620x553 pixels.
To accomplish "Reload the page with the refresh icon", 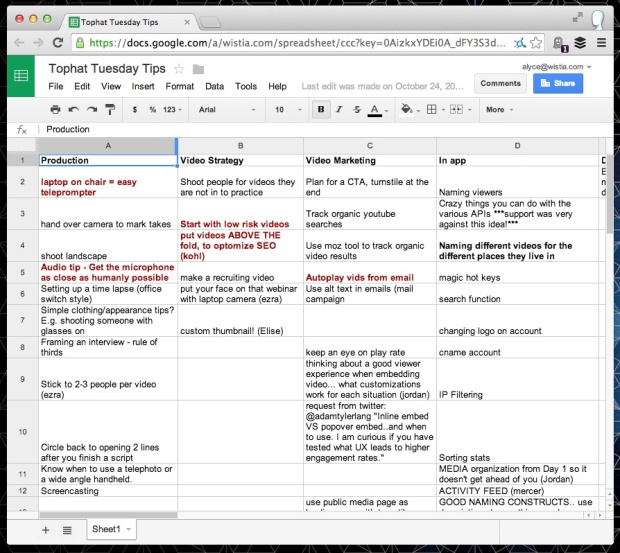I will click(58, 43).
